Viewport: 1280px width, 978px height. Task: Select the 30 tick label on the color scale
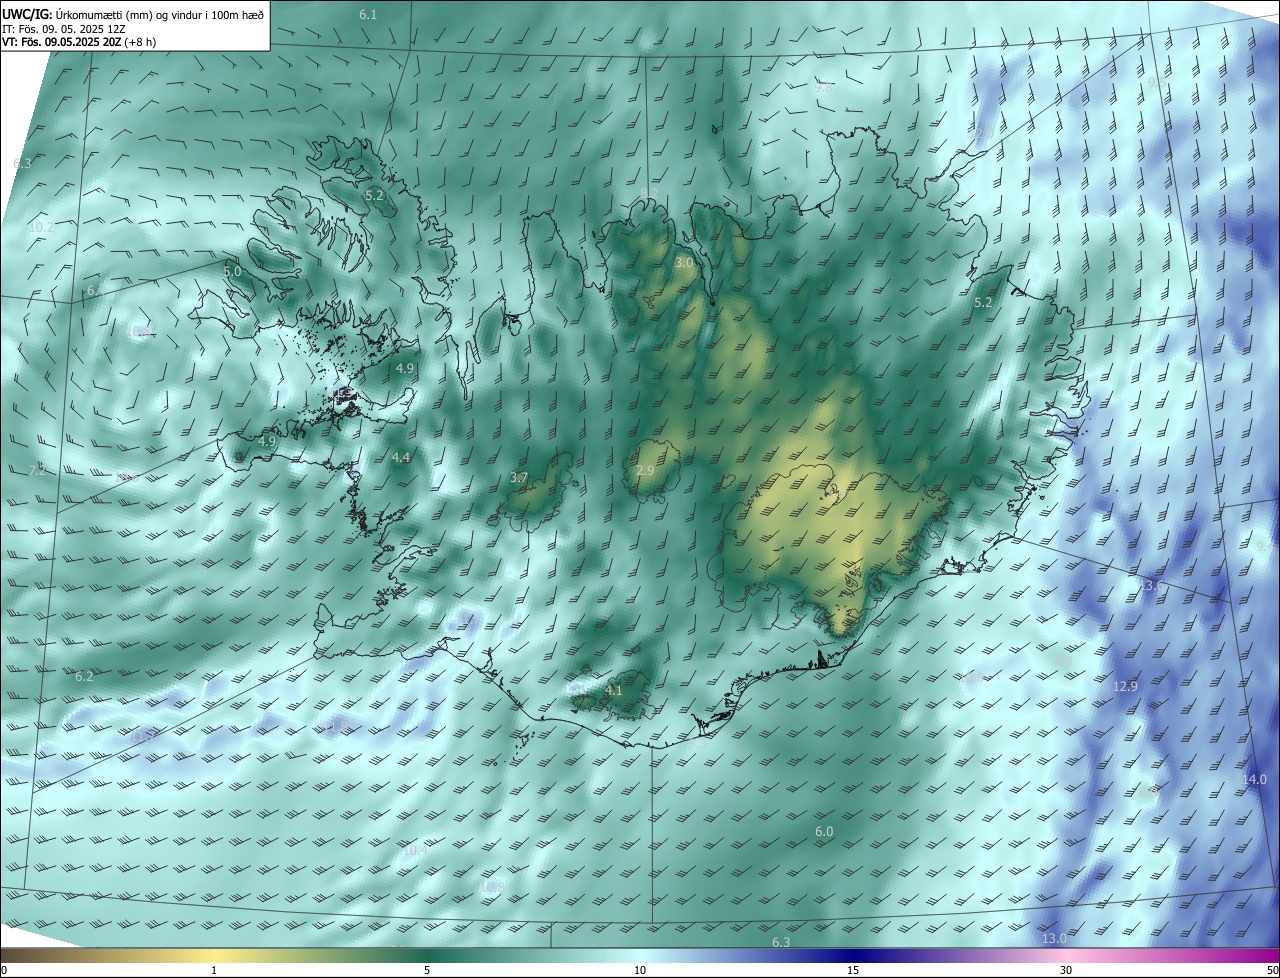(x=1066, y=970)
